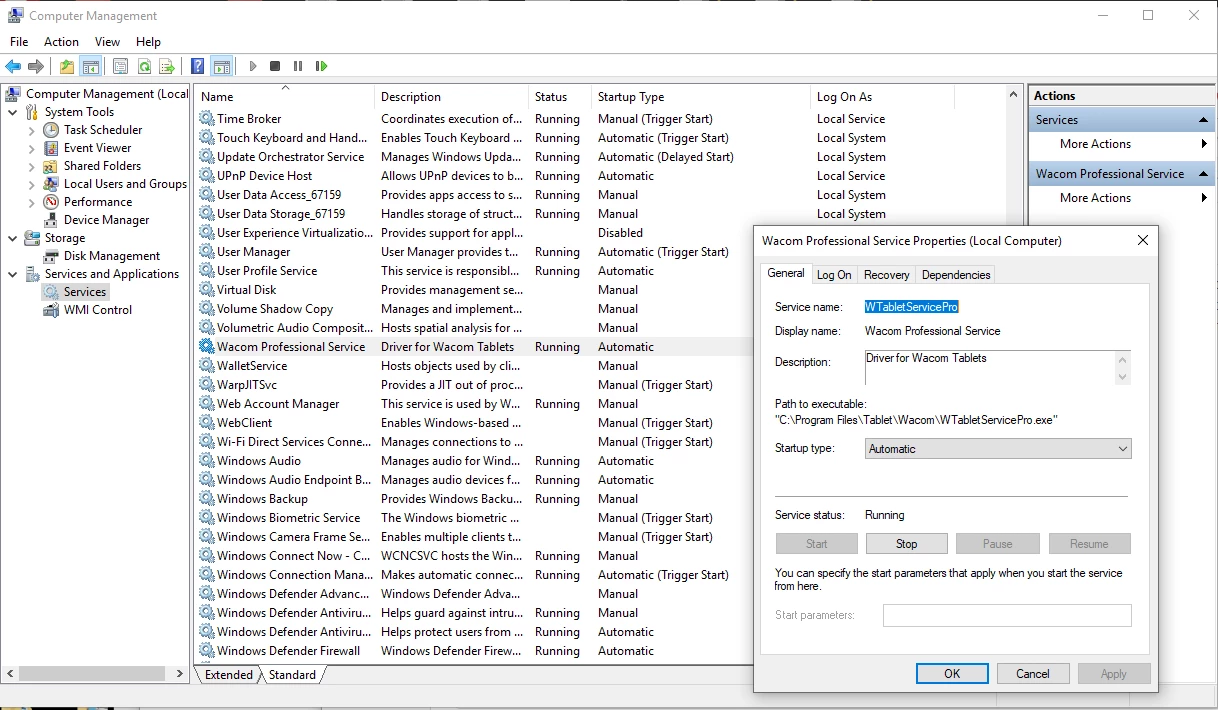
Task: Select Task Scheduler in the tree
Action: click(103, 130)
